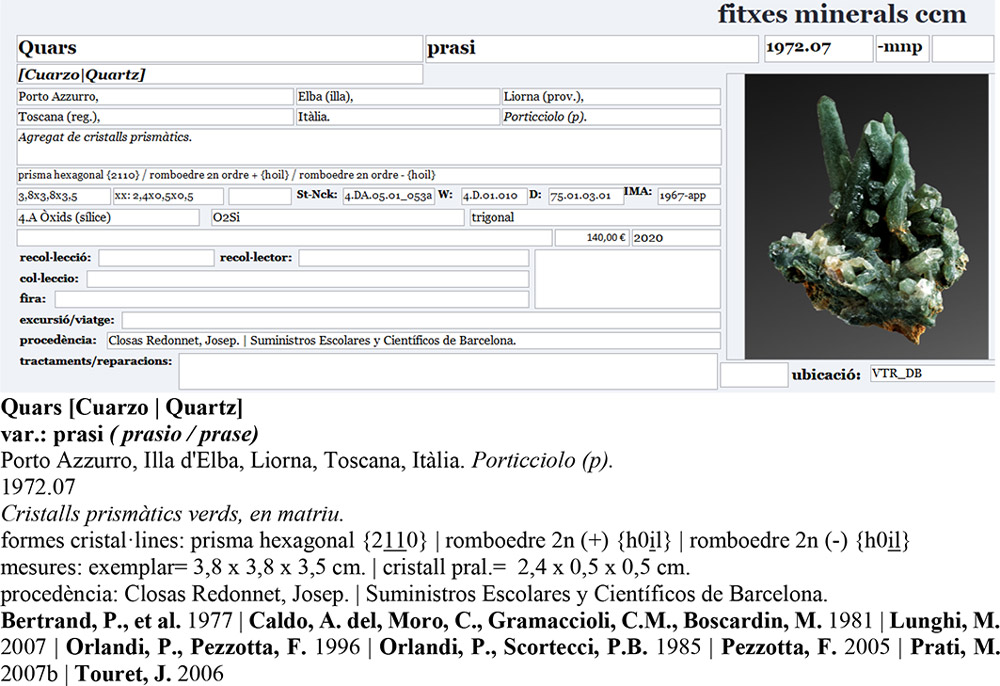Click the 'ubicació:' label

(x=826, y=375)
